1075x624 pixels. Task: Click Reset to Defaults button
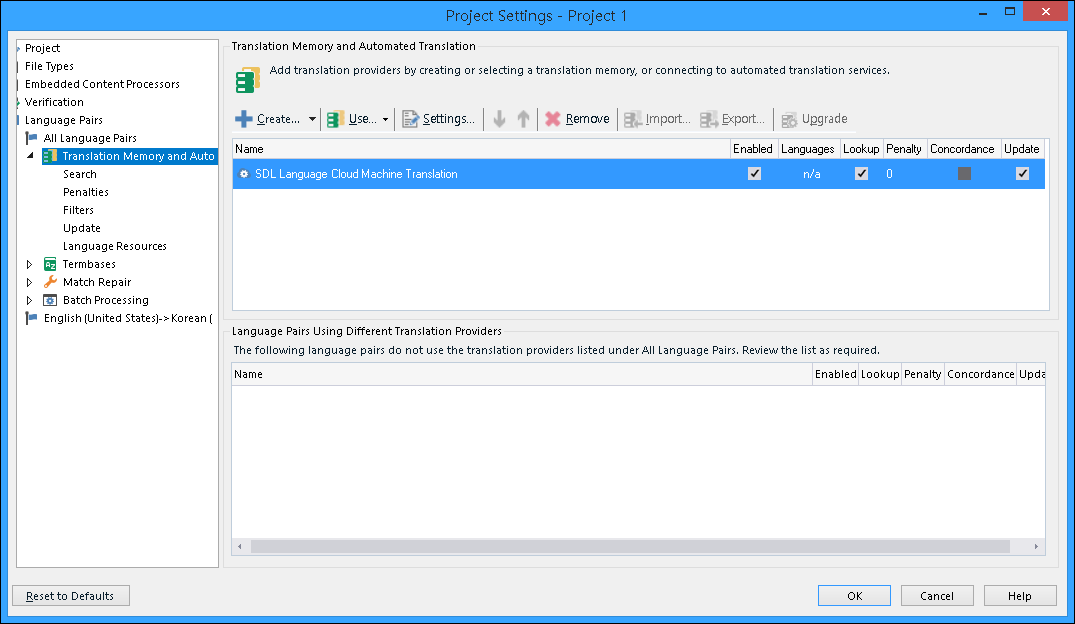71,596
